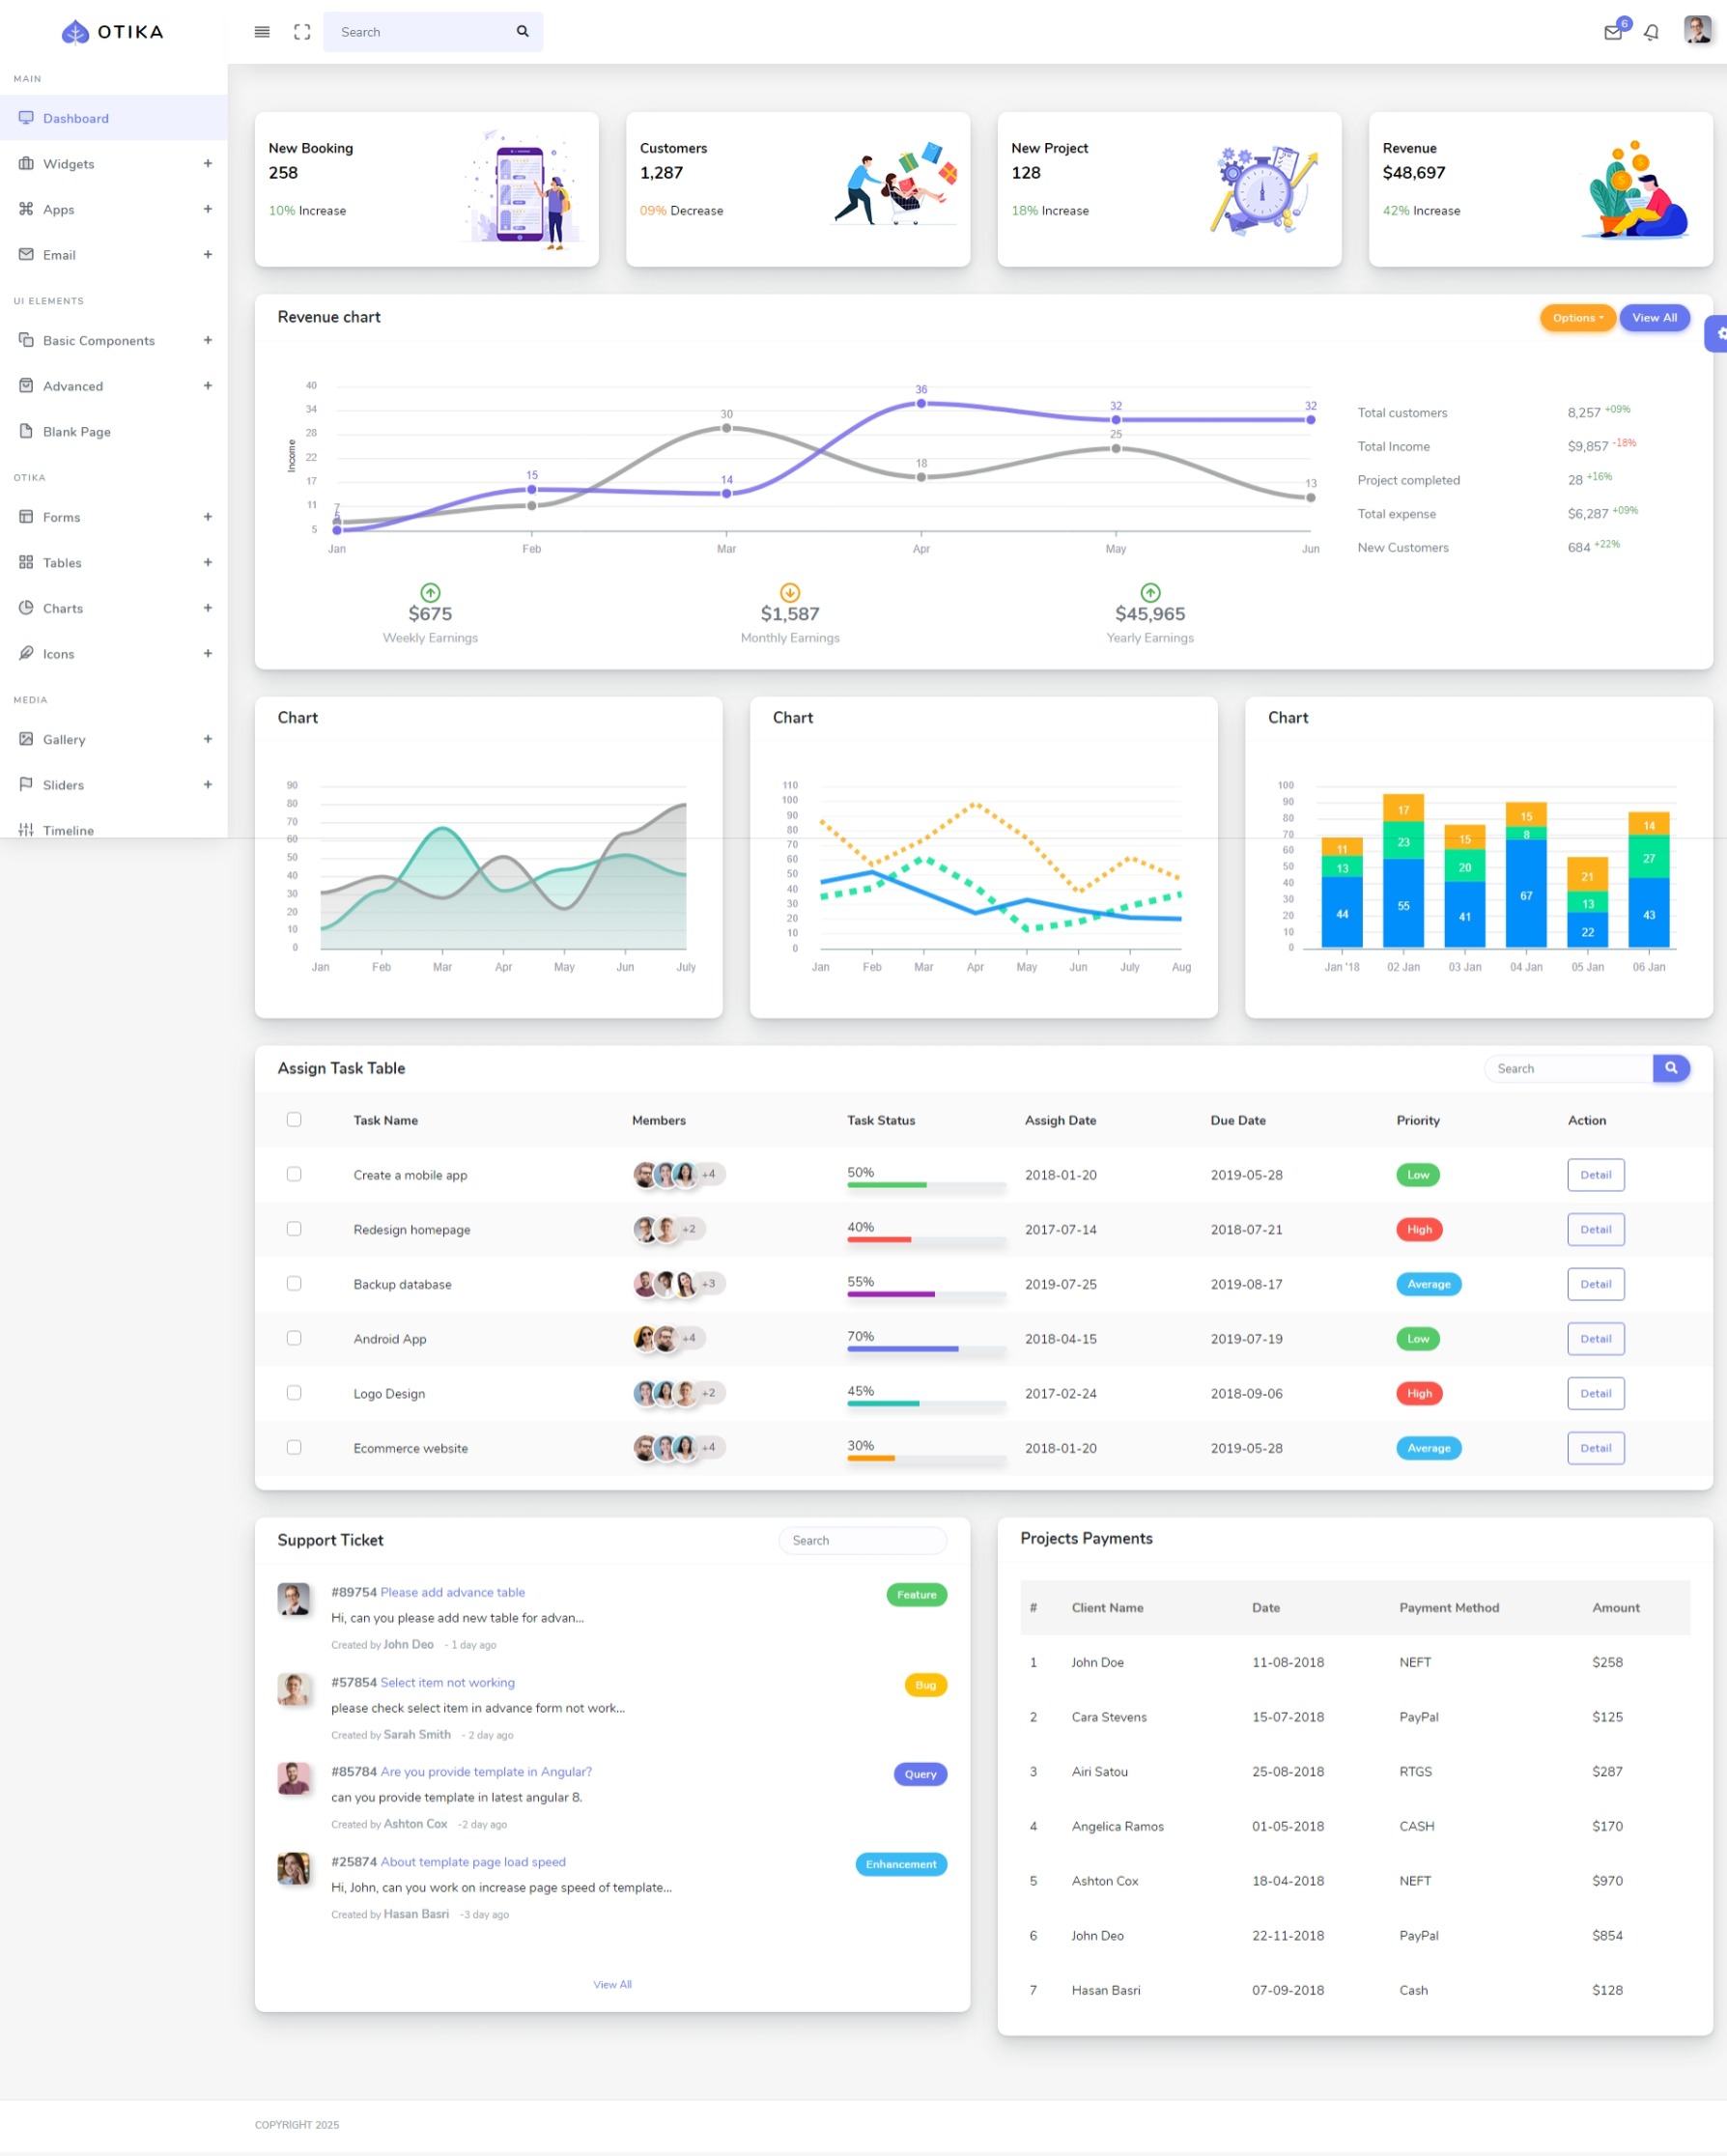Viewport: 1727px width, 2156px height.
Task: Open the Icons sidebar menu item
Action: pos(114,653)
